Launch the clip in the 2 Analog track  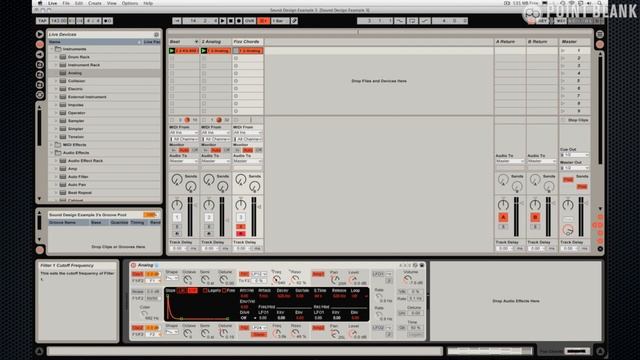[204, 51]
